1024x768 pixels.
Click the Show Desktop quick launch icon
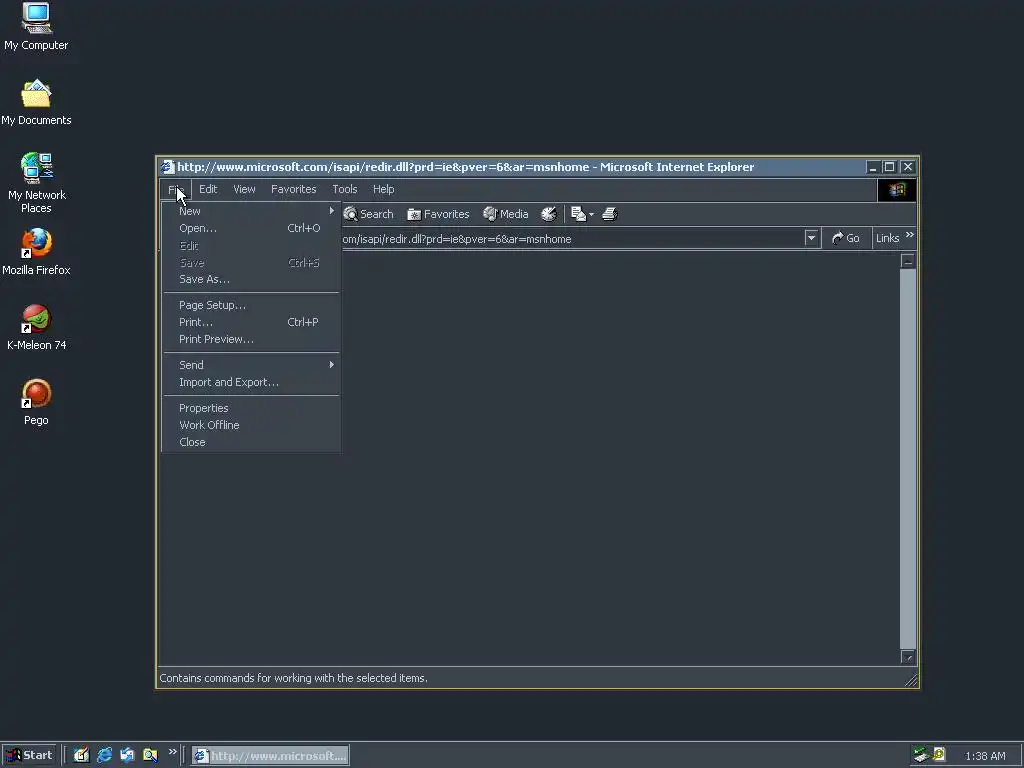81,755
